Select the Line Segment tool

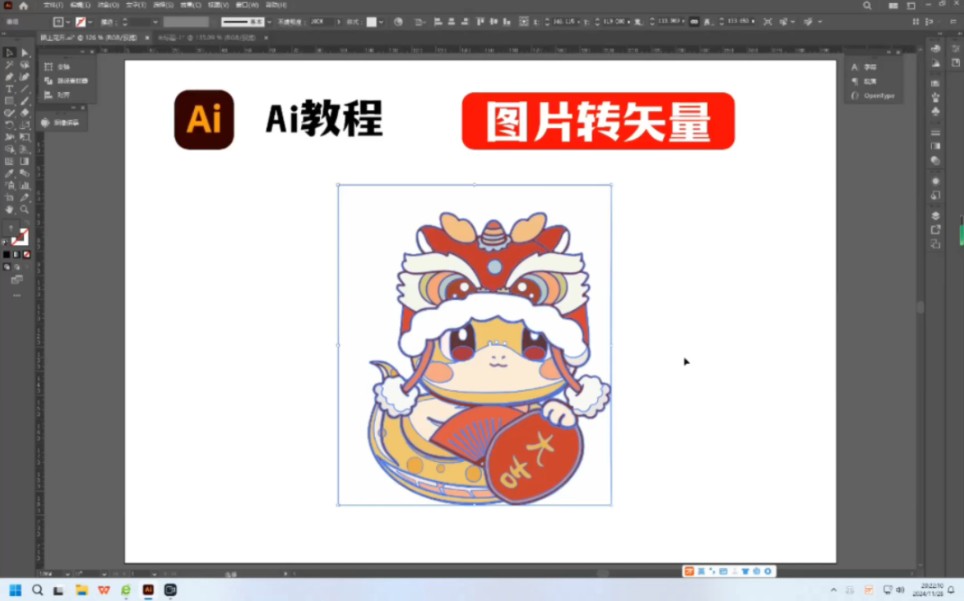[x=25, y=89]
